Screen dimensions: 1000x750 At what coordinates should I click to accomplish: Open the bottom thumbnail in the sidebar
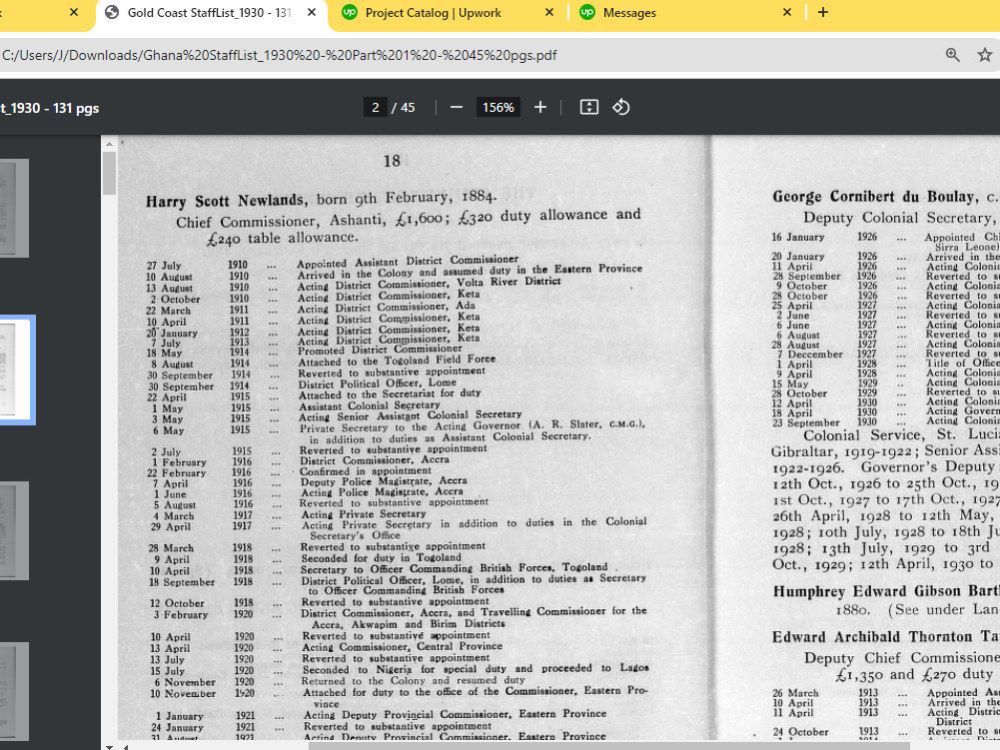[14, 691]
